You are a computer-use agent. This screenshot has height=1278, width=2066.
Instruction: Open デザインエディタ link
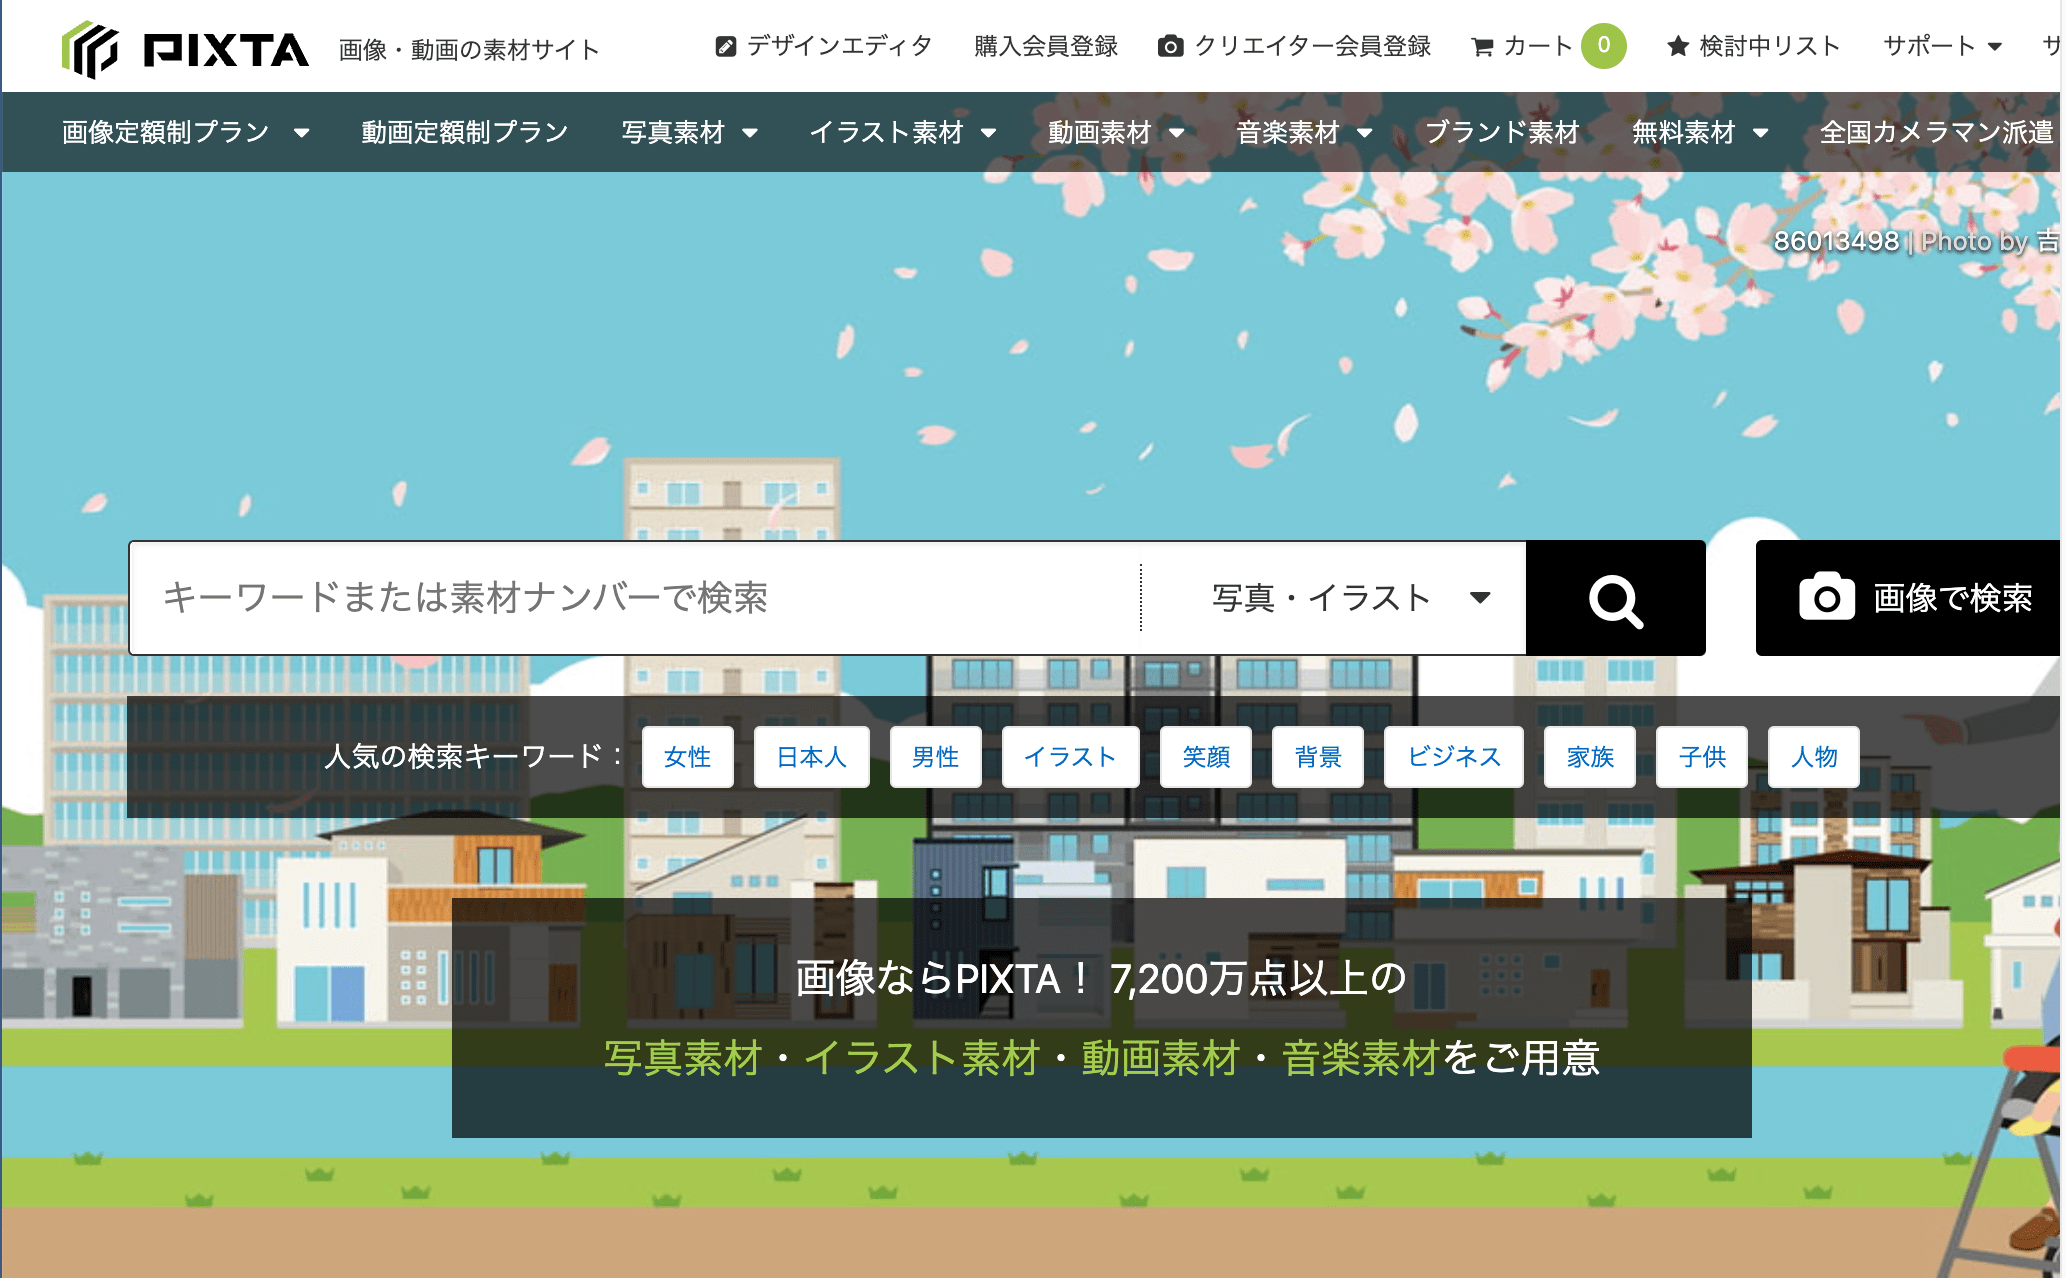coord(824,46)
